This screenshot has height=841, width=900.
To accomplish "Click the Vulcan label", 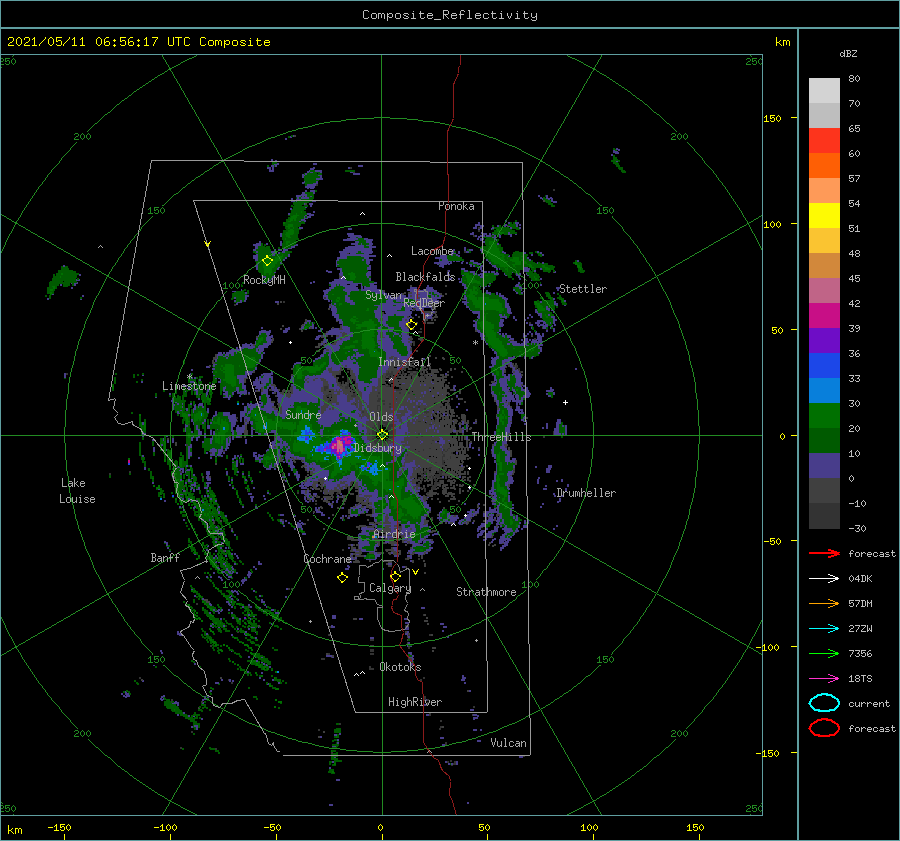I will pos(509,743).
